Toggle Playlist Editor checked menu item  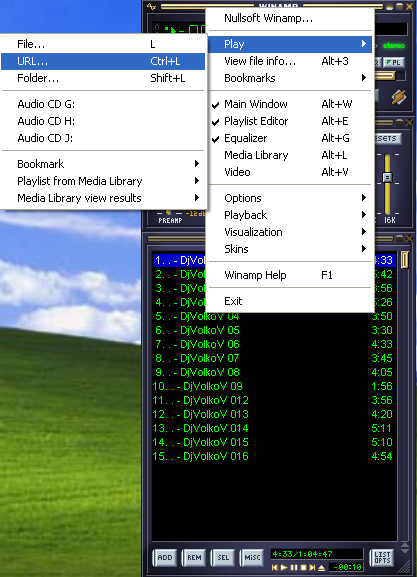click(x=290, y=121)
